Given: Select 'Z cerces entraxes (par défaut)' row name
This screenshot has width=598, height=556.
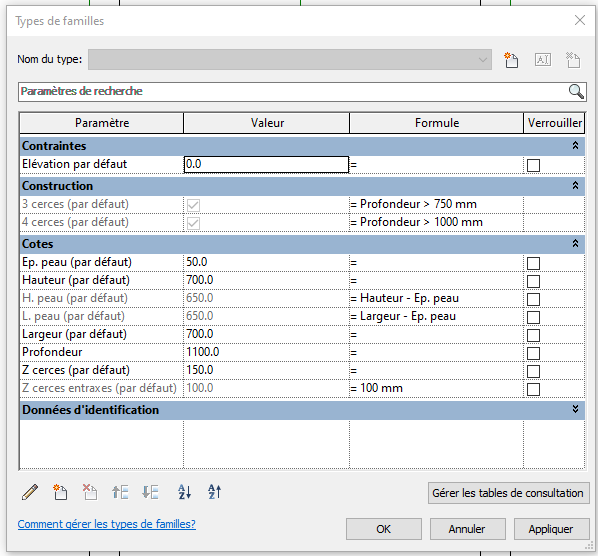Looking at the screenshot, I should pos(99,388).
